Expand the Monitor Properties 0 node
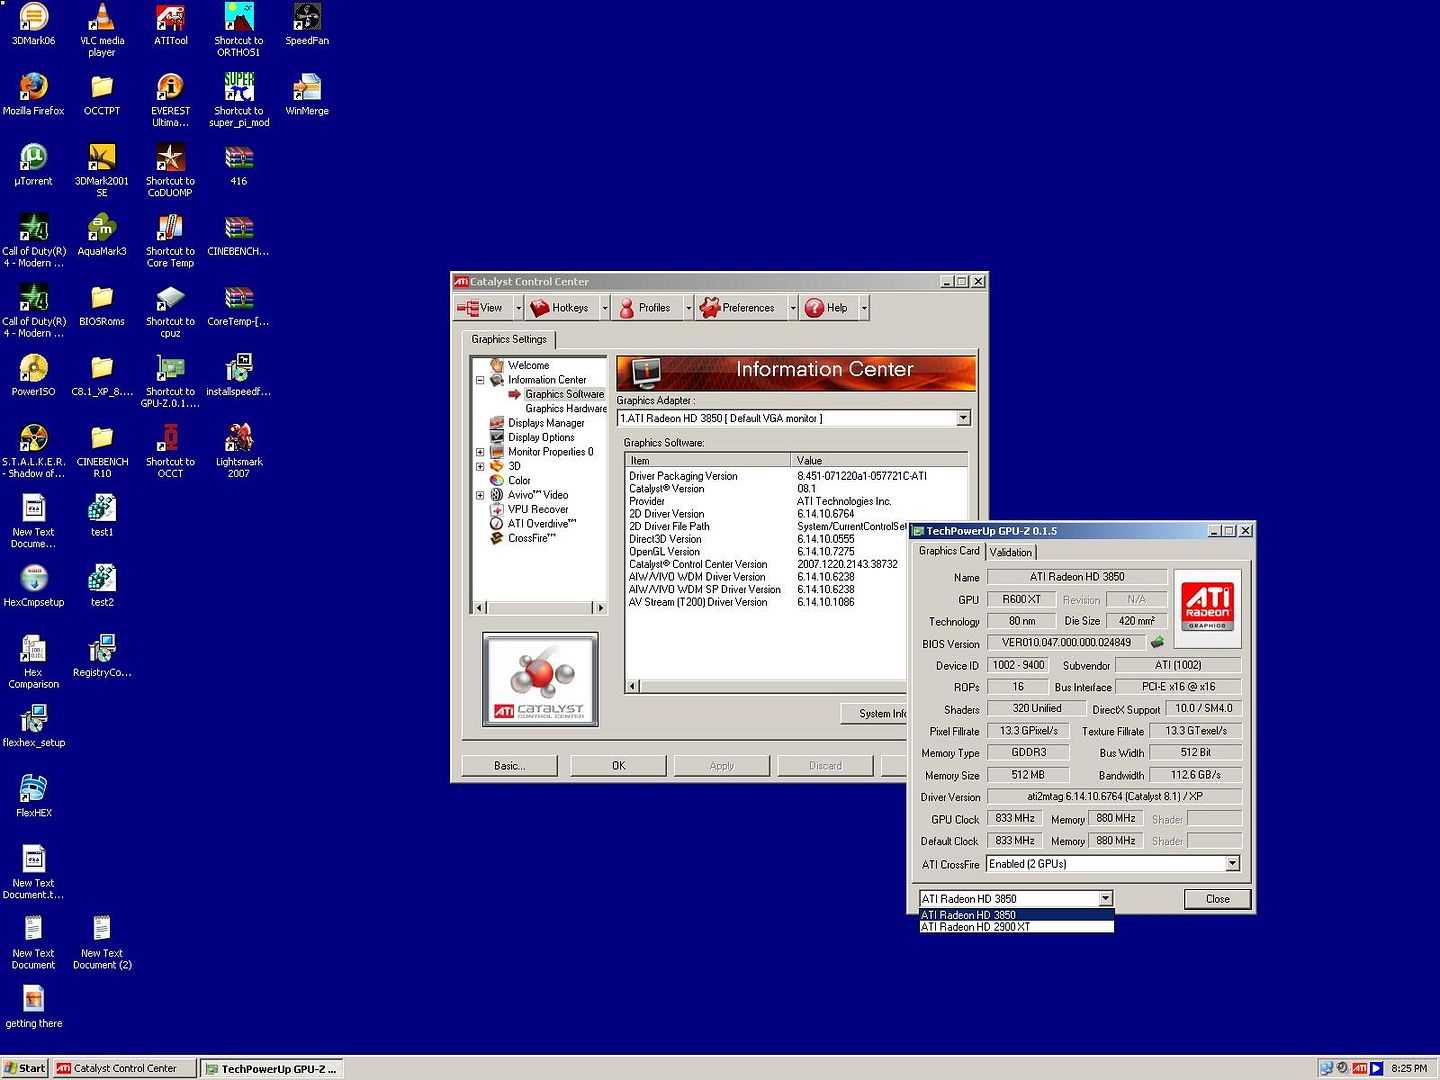 [x=480, y=452]
